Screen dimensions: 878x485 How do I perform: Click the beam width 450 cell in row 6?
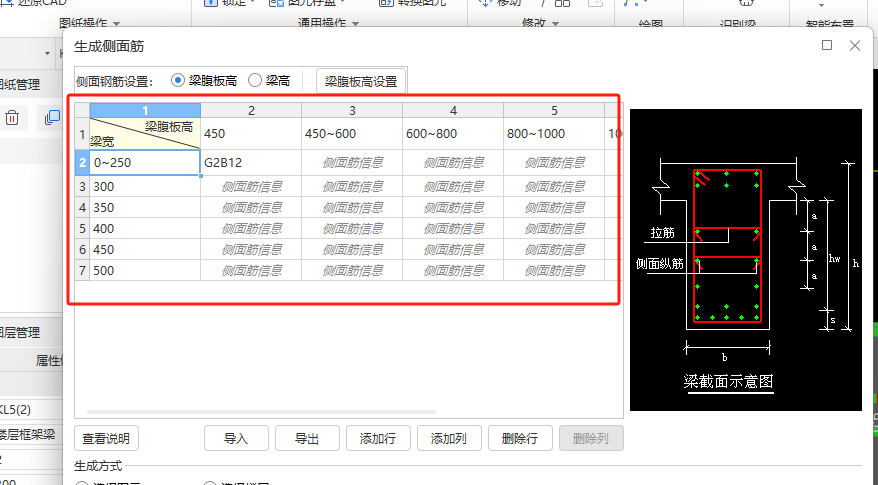click(x=145, y=250)
